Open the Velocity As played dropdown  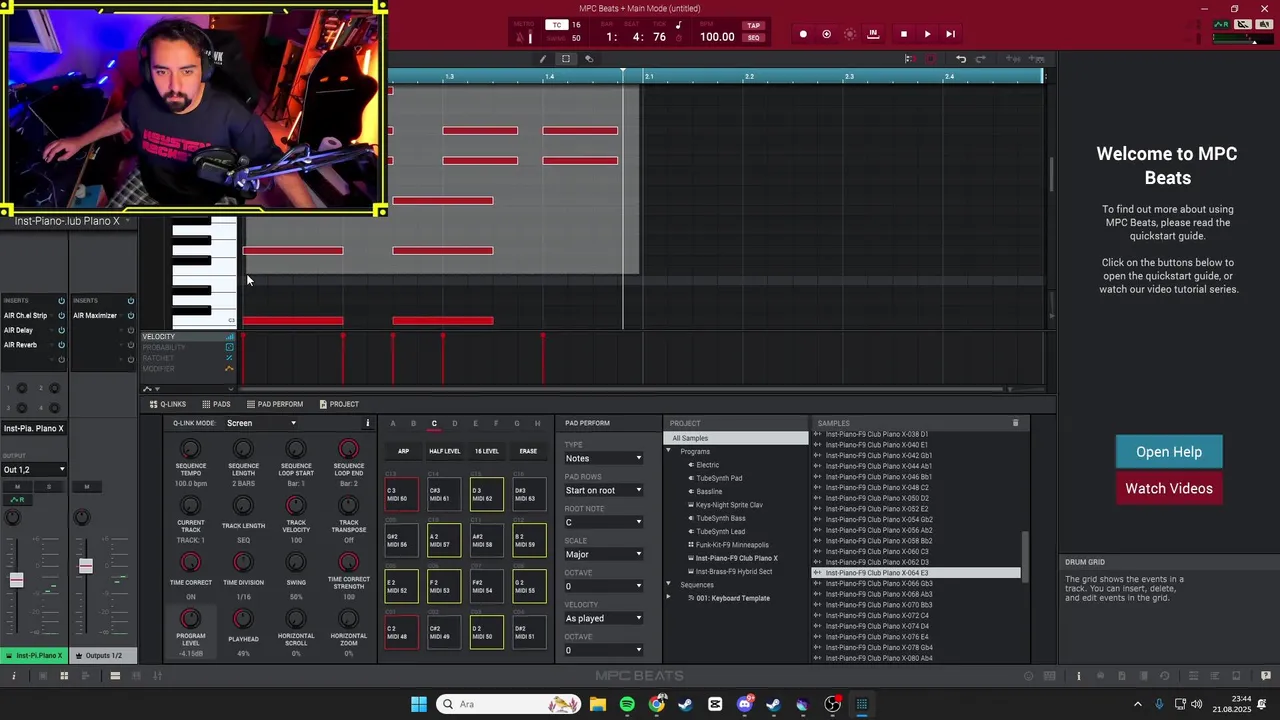pyautogui.click(x=604, y=618)
